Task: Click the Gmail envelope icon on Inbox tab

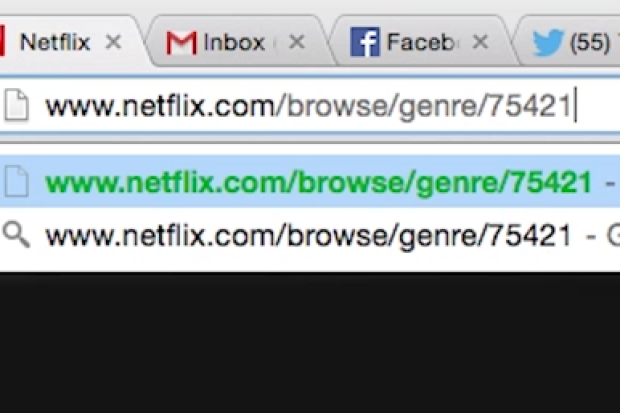Action: 181,42
